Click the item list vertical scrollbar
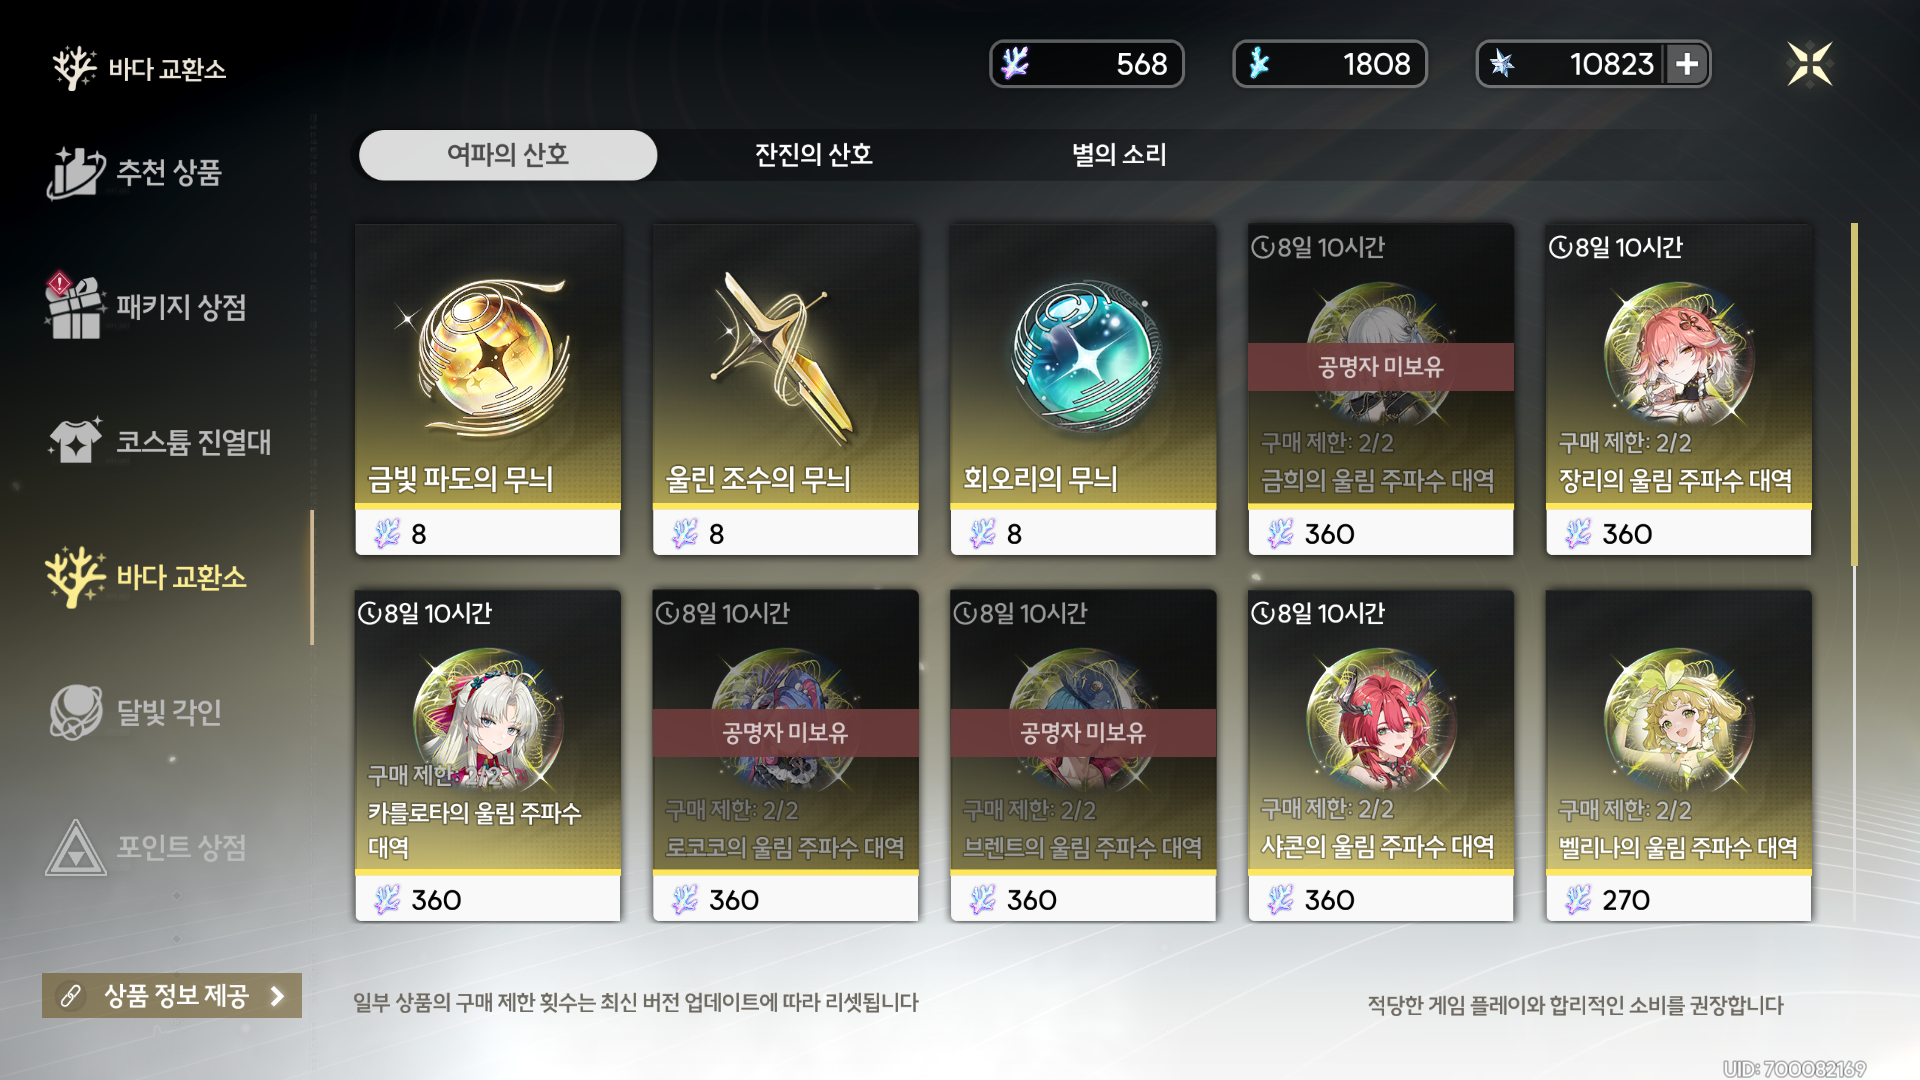The width and height of the screenshot is (1920, 1080). pyautogui.click(x=1854, y=570)
